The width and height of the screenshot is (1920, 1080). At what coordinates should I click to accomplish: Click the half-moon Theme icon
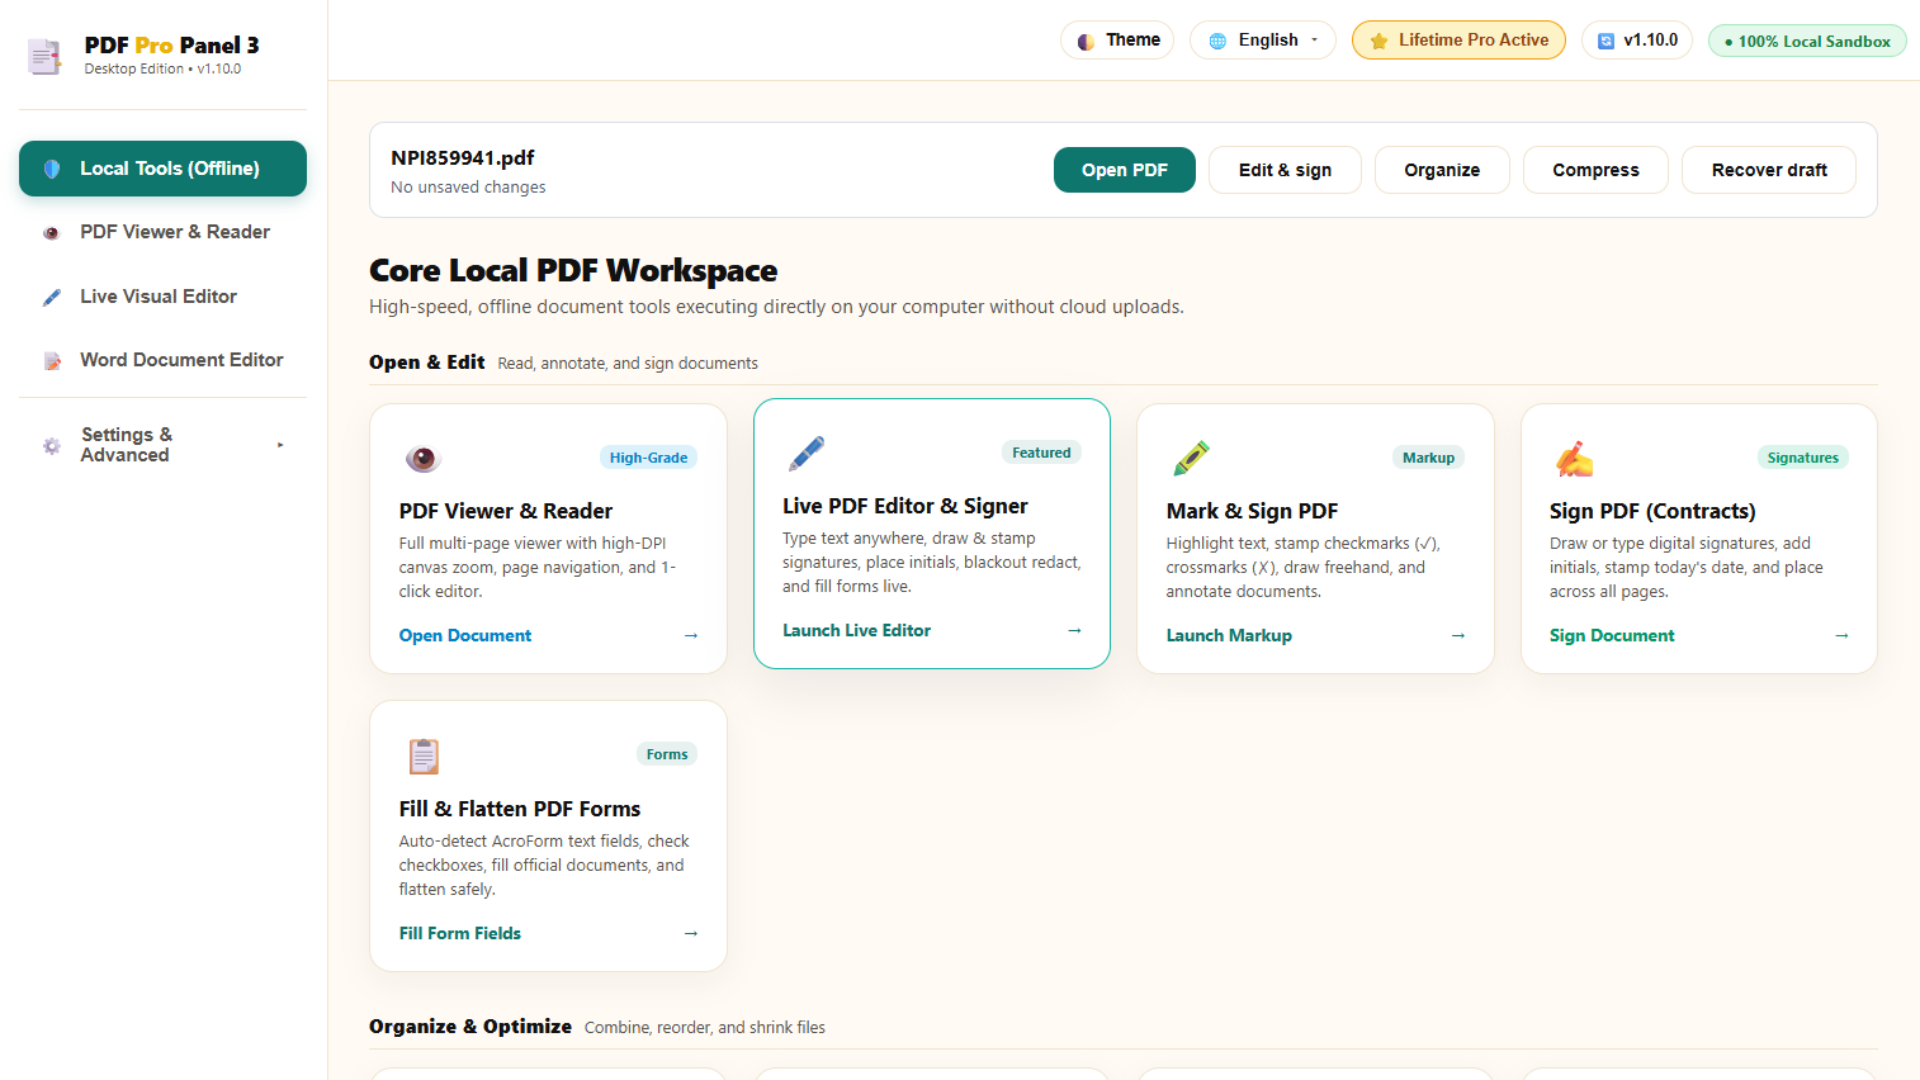[1086, 41]
